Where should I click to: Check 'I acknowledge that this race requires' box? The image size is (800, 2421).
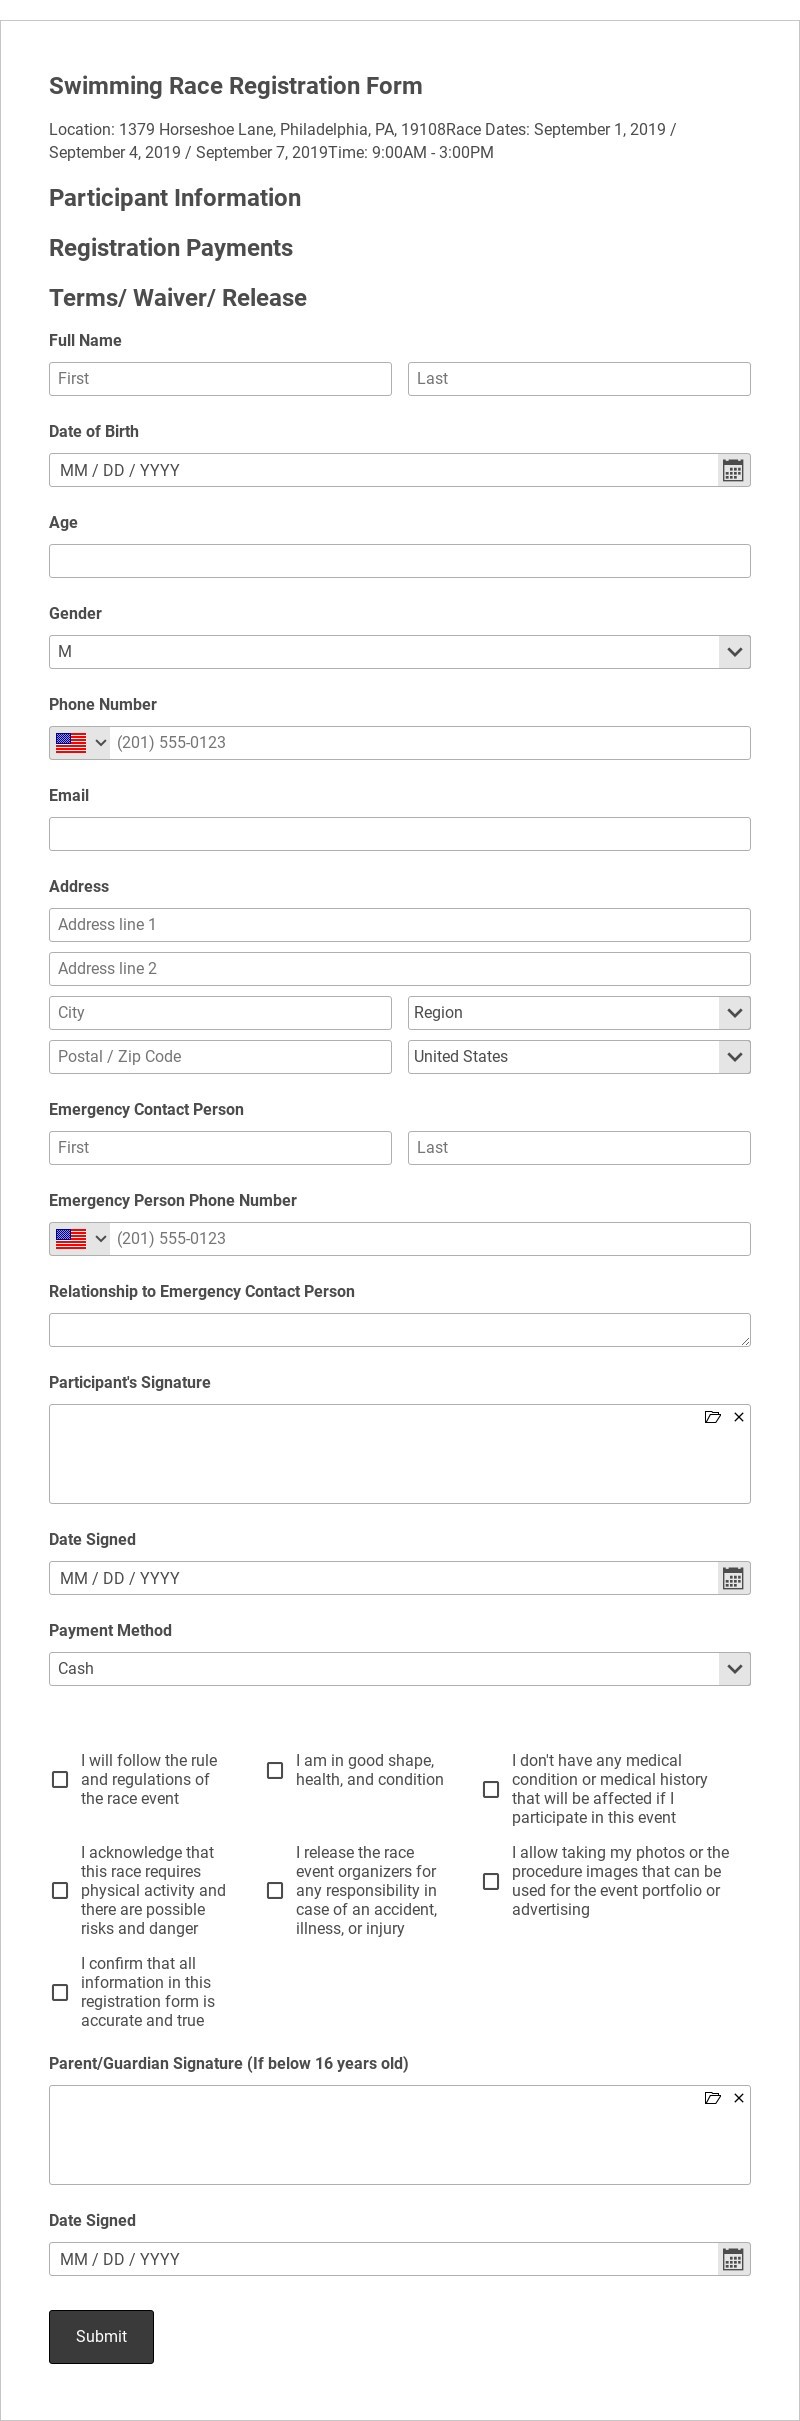coord(60,1890)
